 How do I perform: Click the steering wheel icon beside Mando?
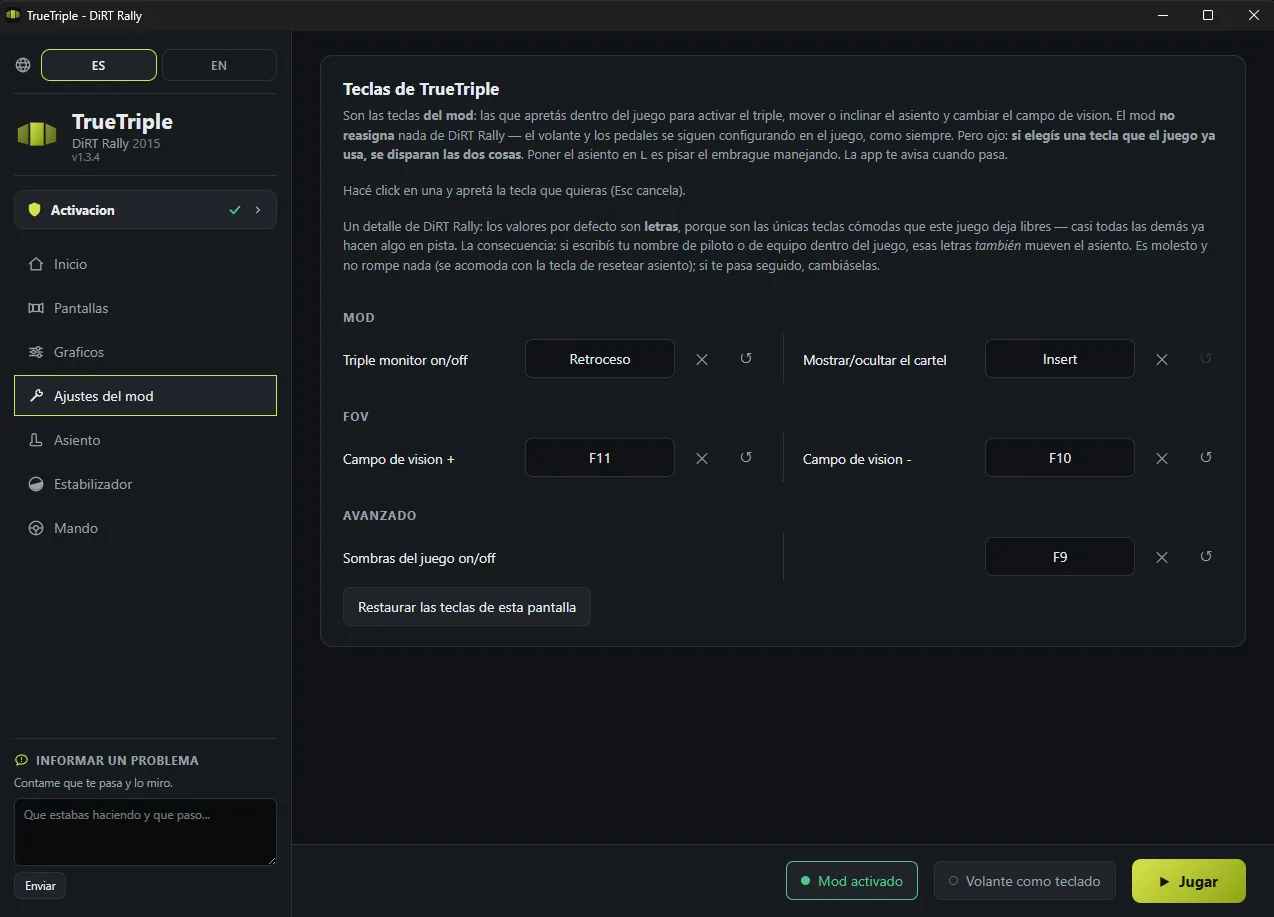coord(36,528)
